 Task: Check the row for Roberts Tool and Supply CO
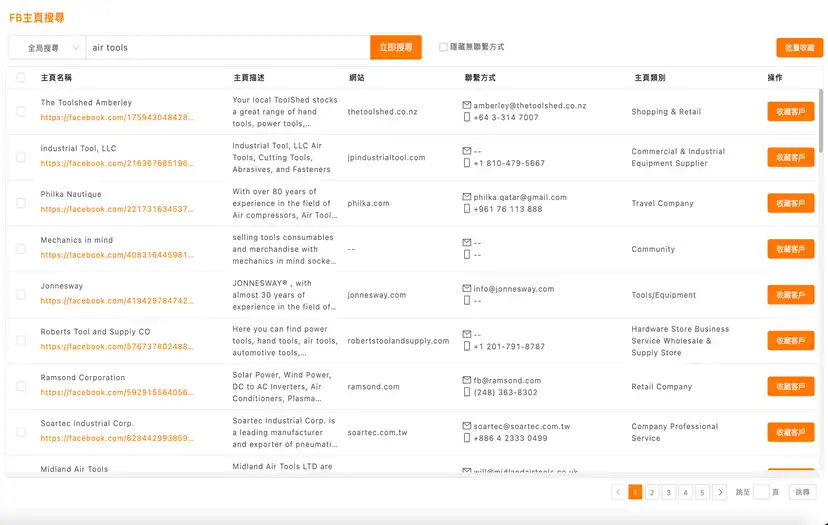tap(21, 340)
